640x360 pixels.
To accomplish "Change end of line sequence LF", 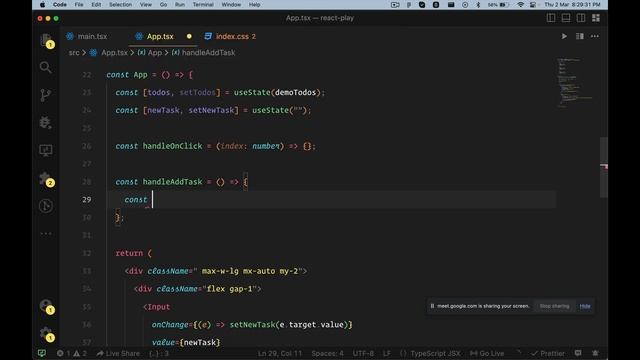I will point(387,353).
